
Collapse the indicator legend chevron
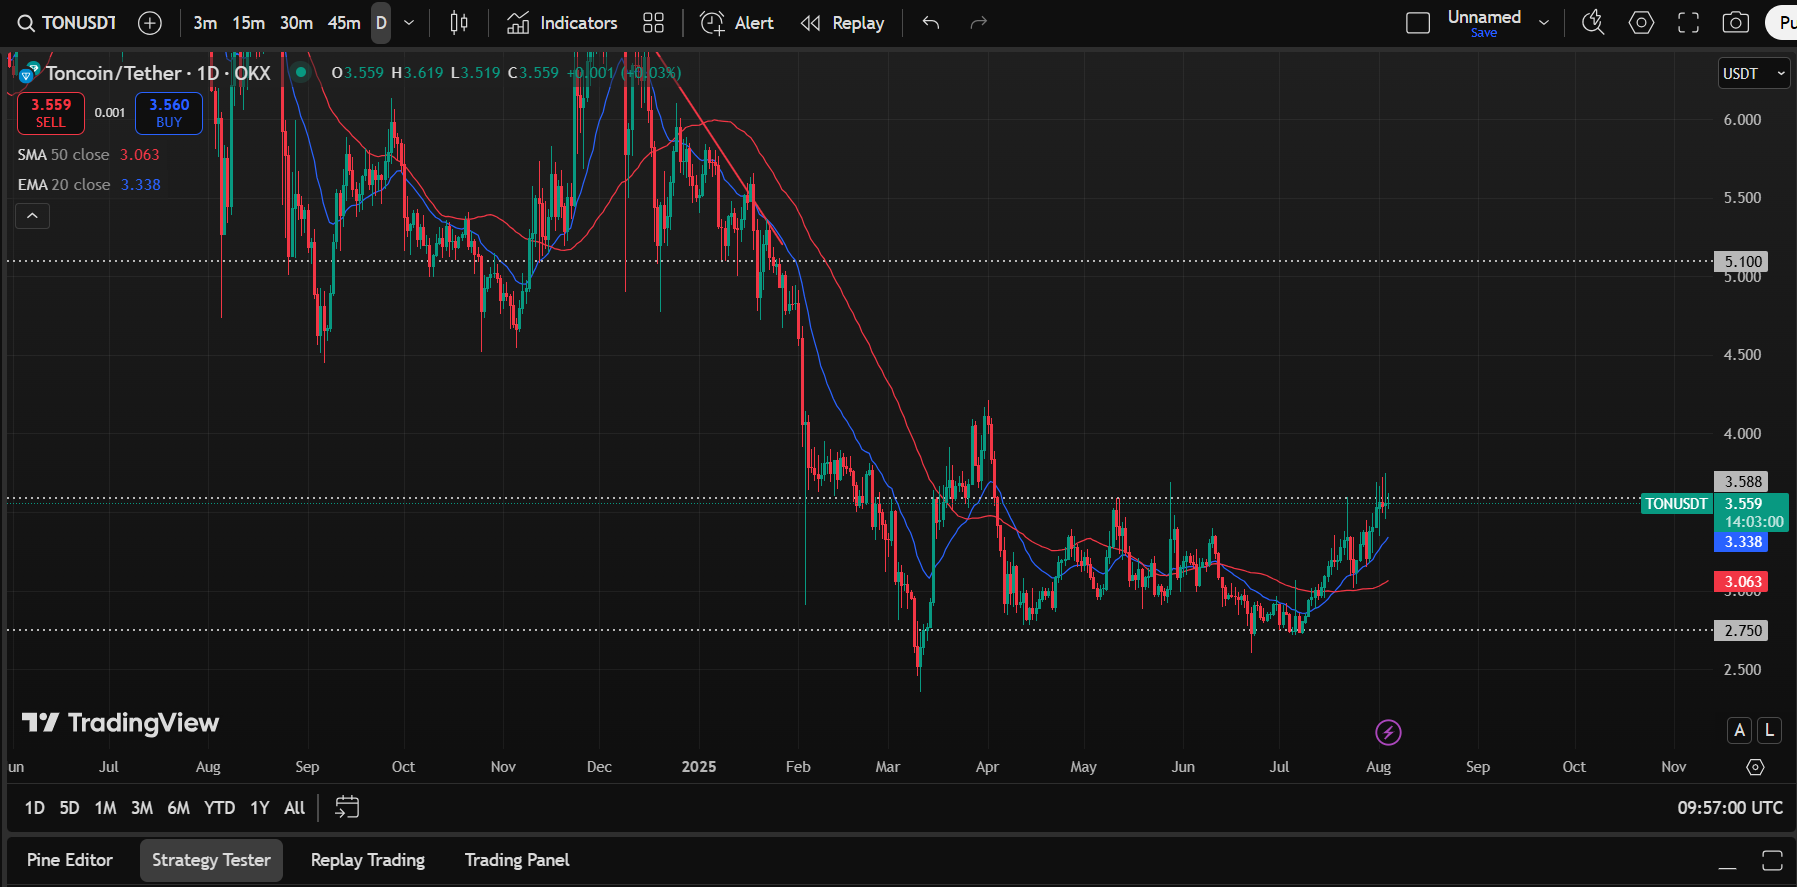[x=32, y=216]
